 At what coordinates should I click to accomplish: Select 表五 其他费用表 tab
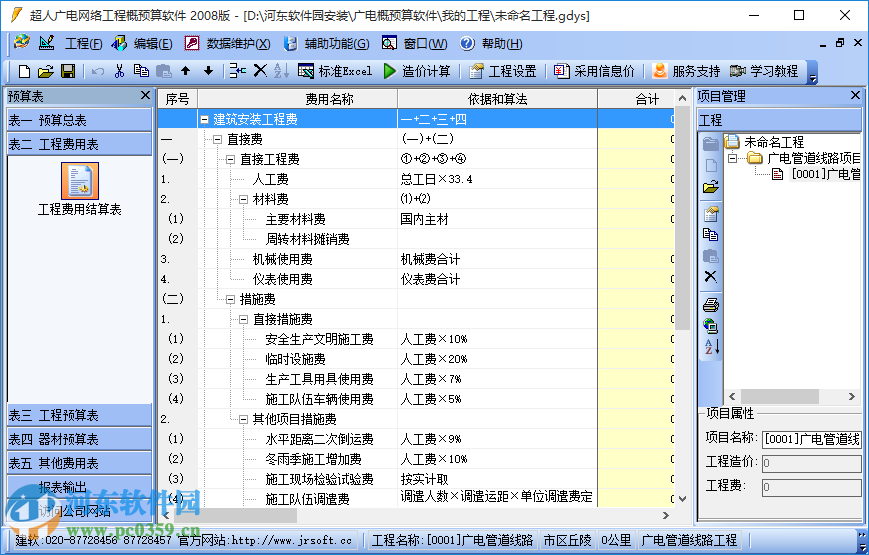79,463
